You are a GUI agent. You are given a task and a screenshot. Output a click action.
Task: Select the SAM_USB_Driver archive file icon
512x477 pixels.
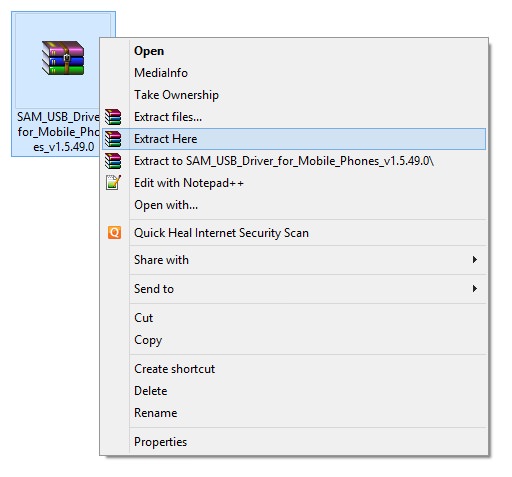pyautogui.click(x=63, y=58)
